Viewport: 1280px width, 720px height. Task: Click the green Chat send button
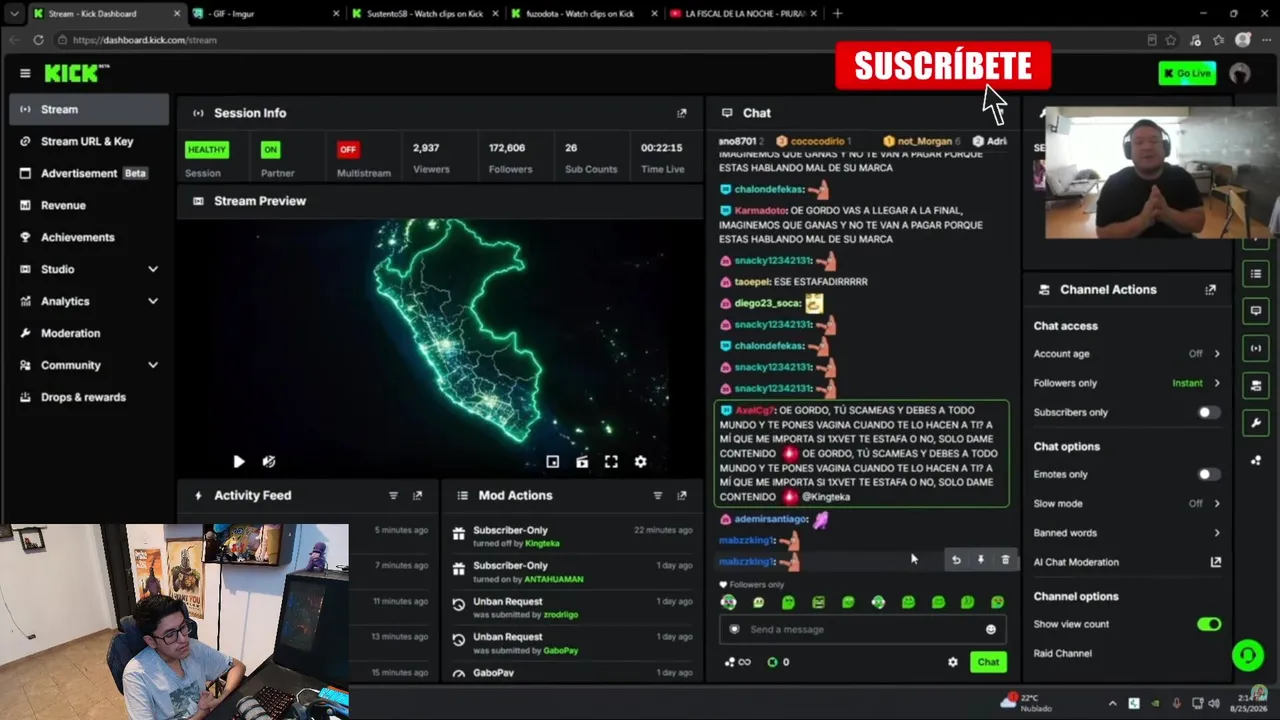click(x=988, y=662)
